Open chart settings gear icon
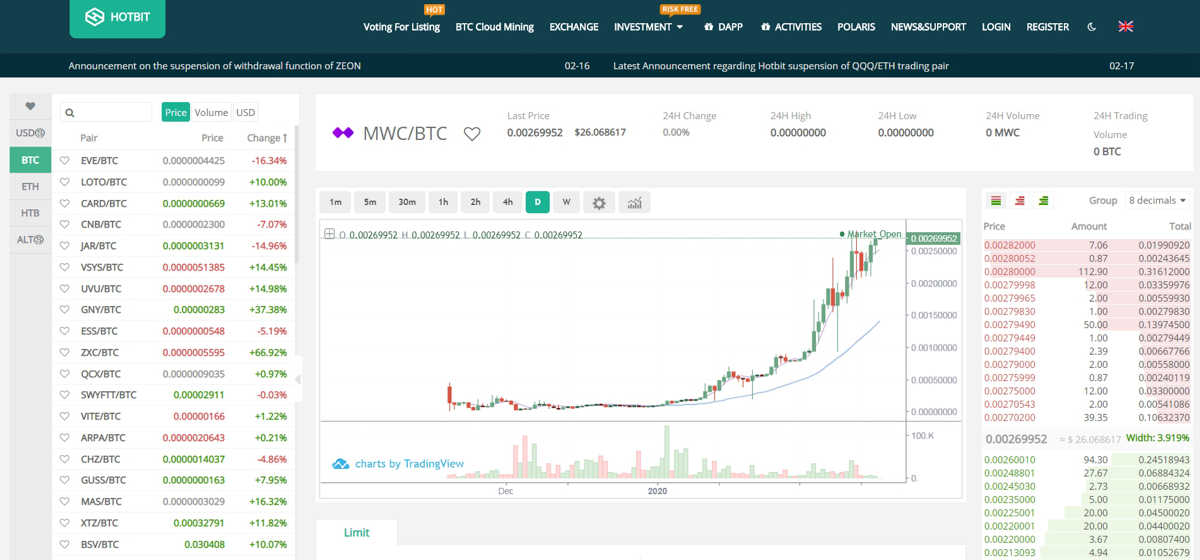Image resolution: width=1200 pixels, height=560 pixels. 599,202
